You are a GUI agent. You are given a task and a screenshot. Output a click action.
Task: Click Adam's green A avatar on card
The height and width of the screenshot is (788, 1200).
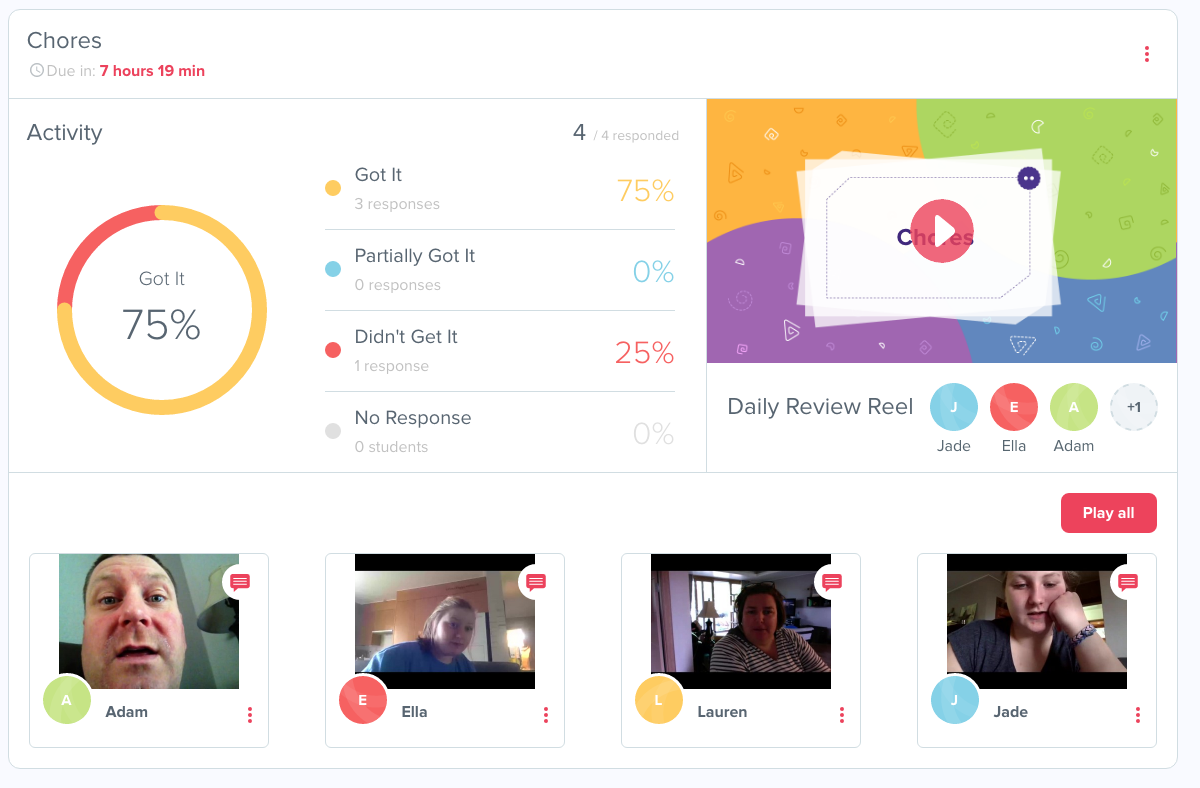click(x=66, y=700)
